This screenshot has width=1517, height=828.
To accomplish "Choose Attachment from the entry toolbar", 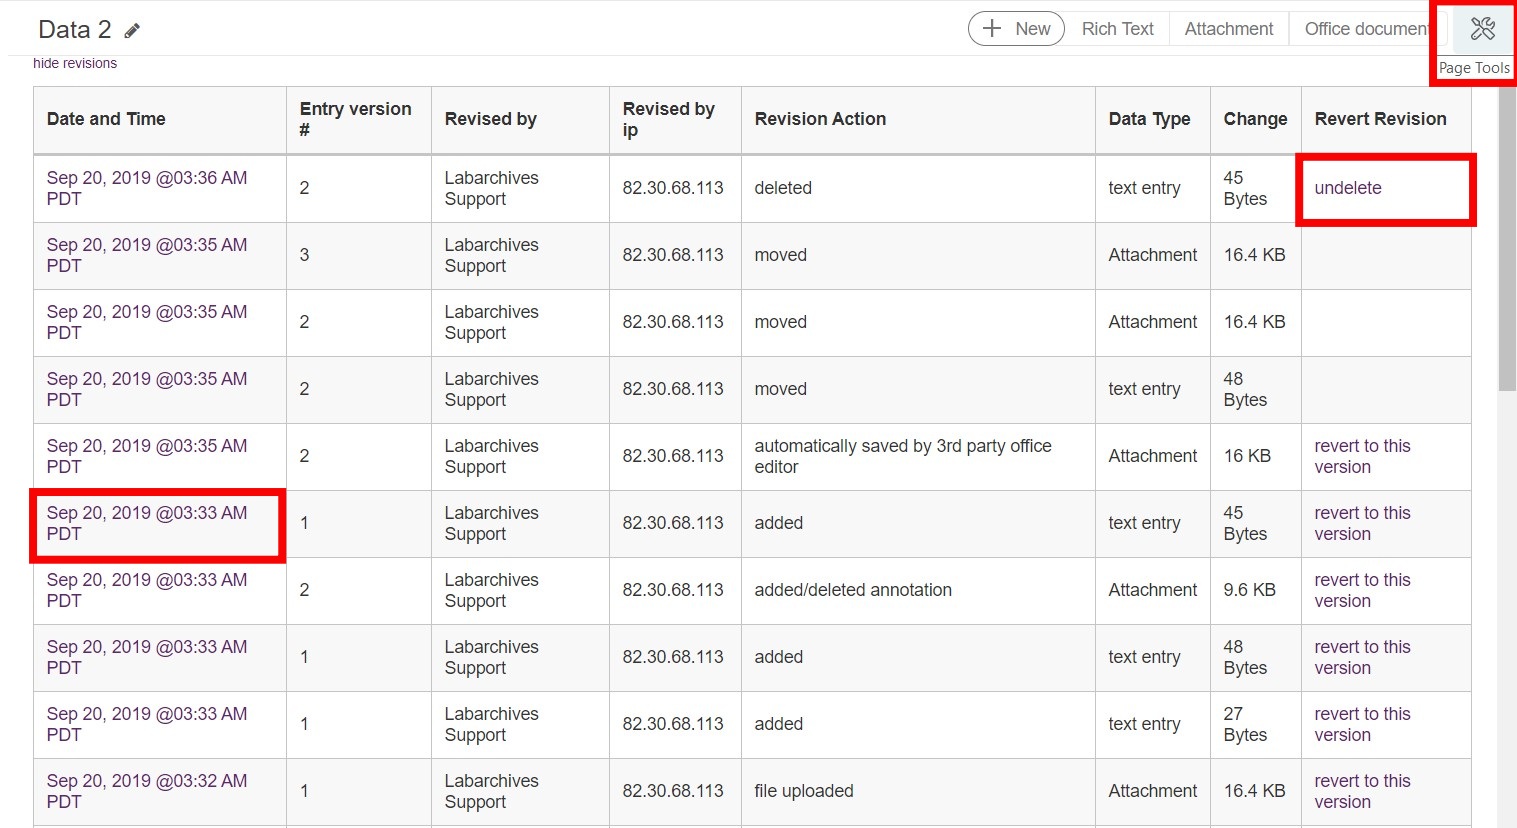I will (x=1228, y=29).
